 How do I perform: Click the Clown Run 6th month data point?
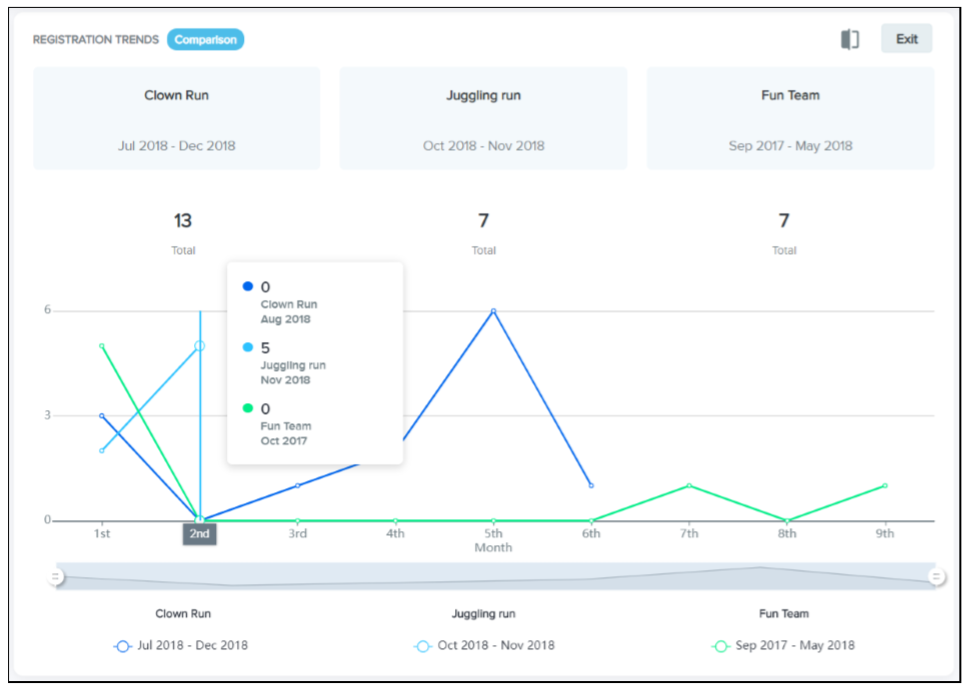(591, 486)
